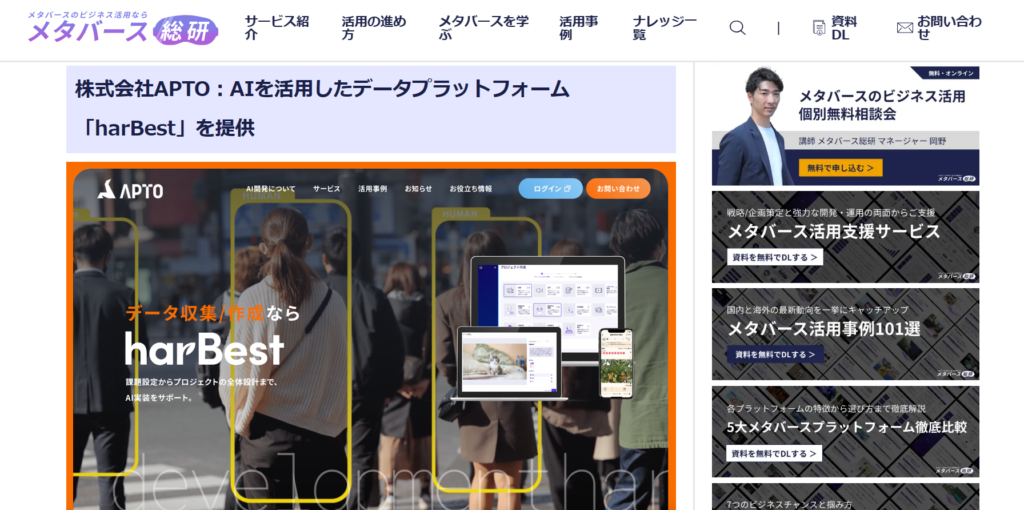This screenshot has width=1024, height=510.
Task: Click サービス in APTO nav
Action: point(327,189)
